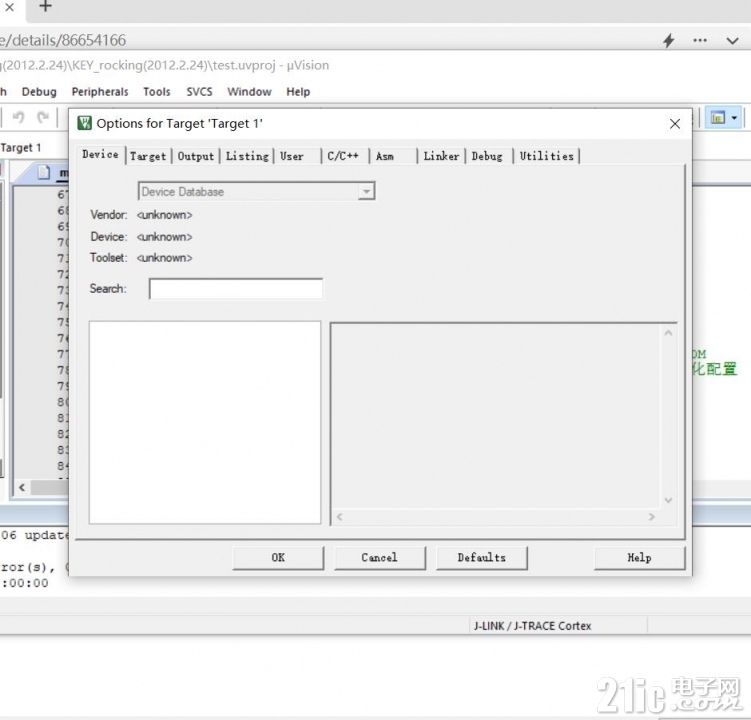Select the Device tab
751x720 pixels.
pyautogui.click(x=100, y=154)
